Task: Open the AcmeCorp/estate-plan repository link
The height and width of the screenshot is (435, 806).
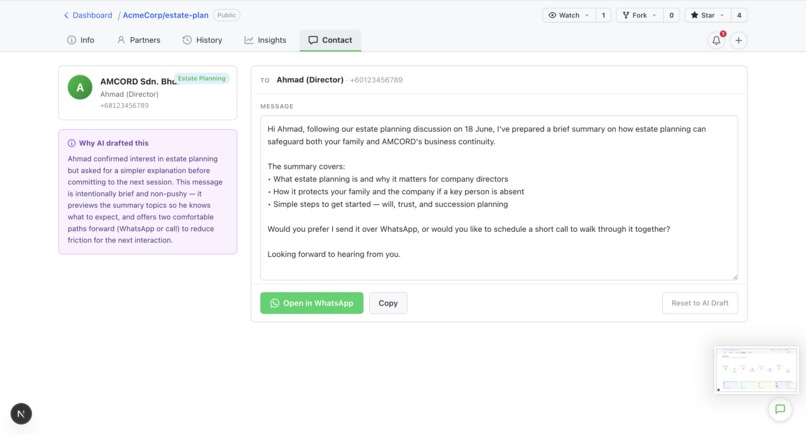Action: coord(166,15)
